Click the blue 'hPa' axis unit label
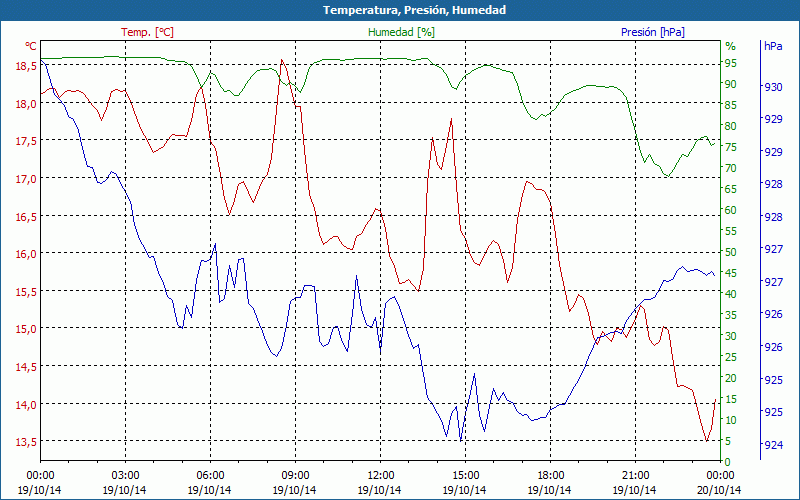This screenshot has width=800, height=500. pyautogui.click(x=773, y=46)
